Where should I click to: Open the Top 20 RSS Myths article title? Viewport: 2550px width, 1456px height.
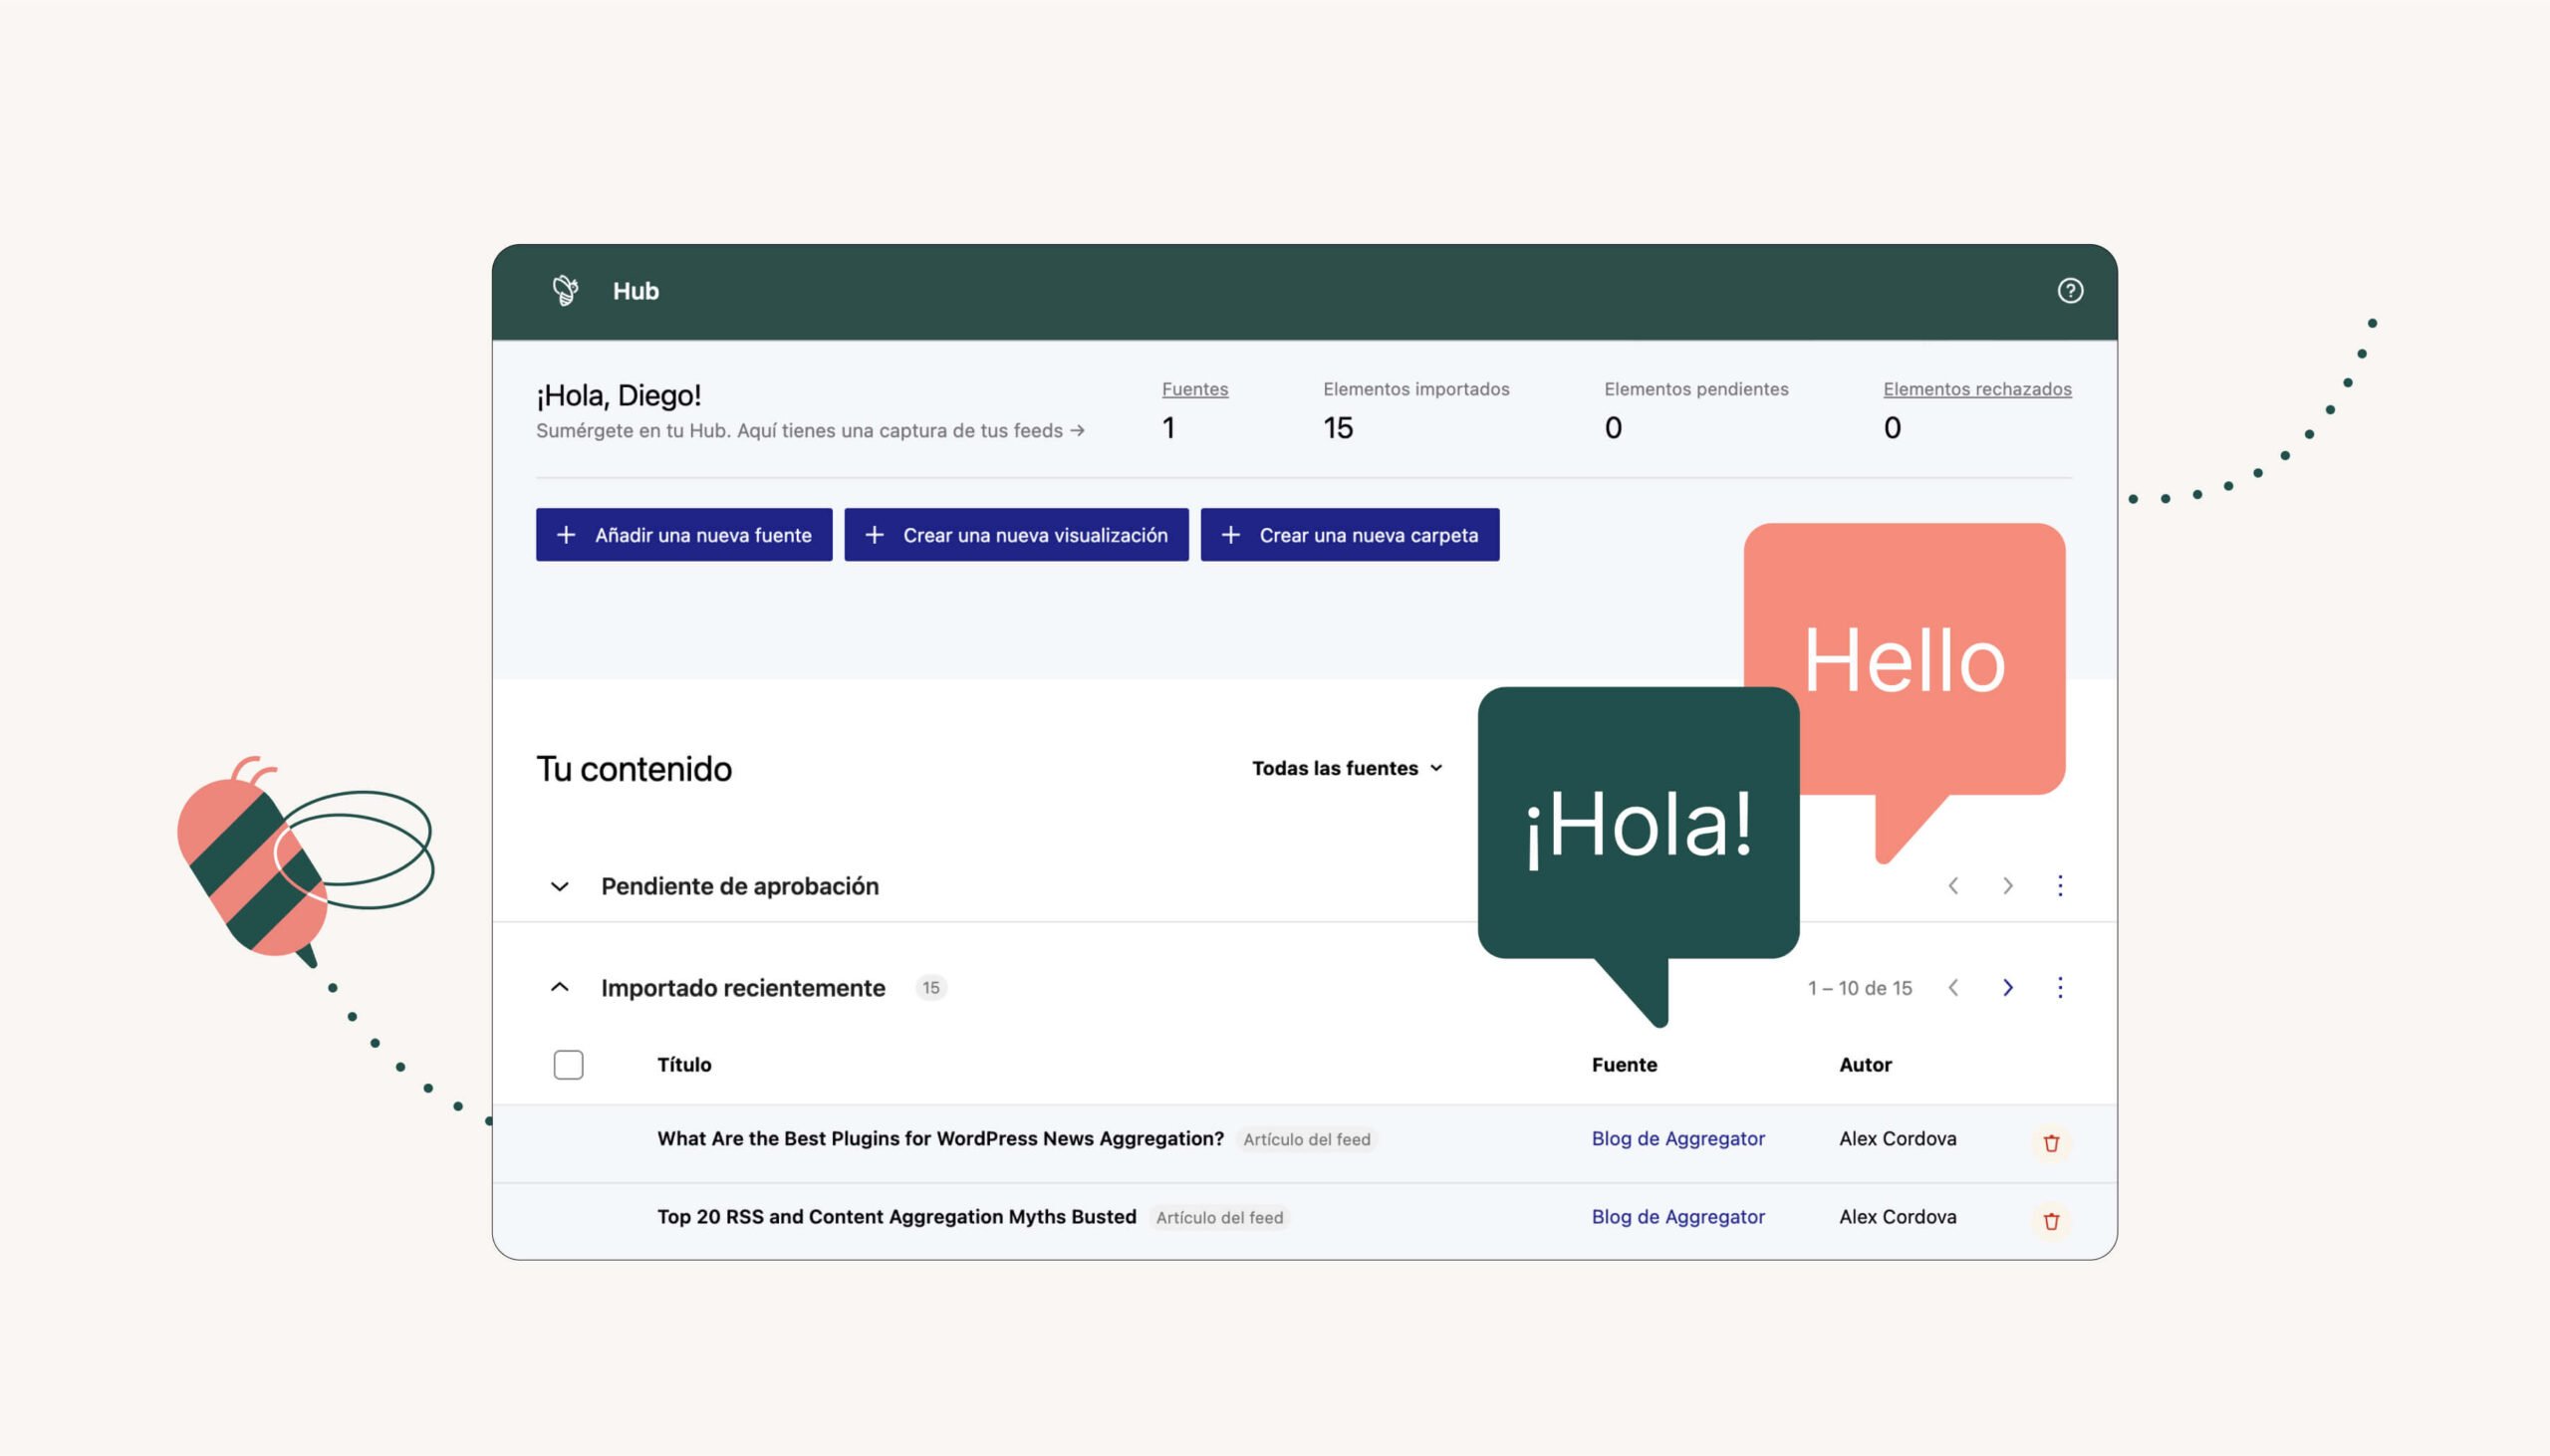pos(896,1217)
